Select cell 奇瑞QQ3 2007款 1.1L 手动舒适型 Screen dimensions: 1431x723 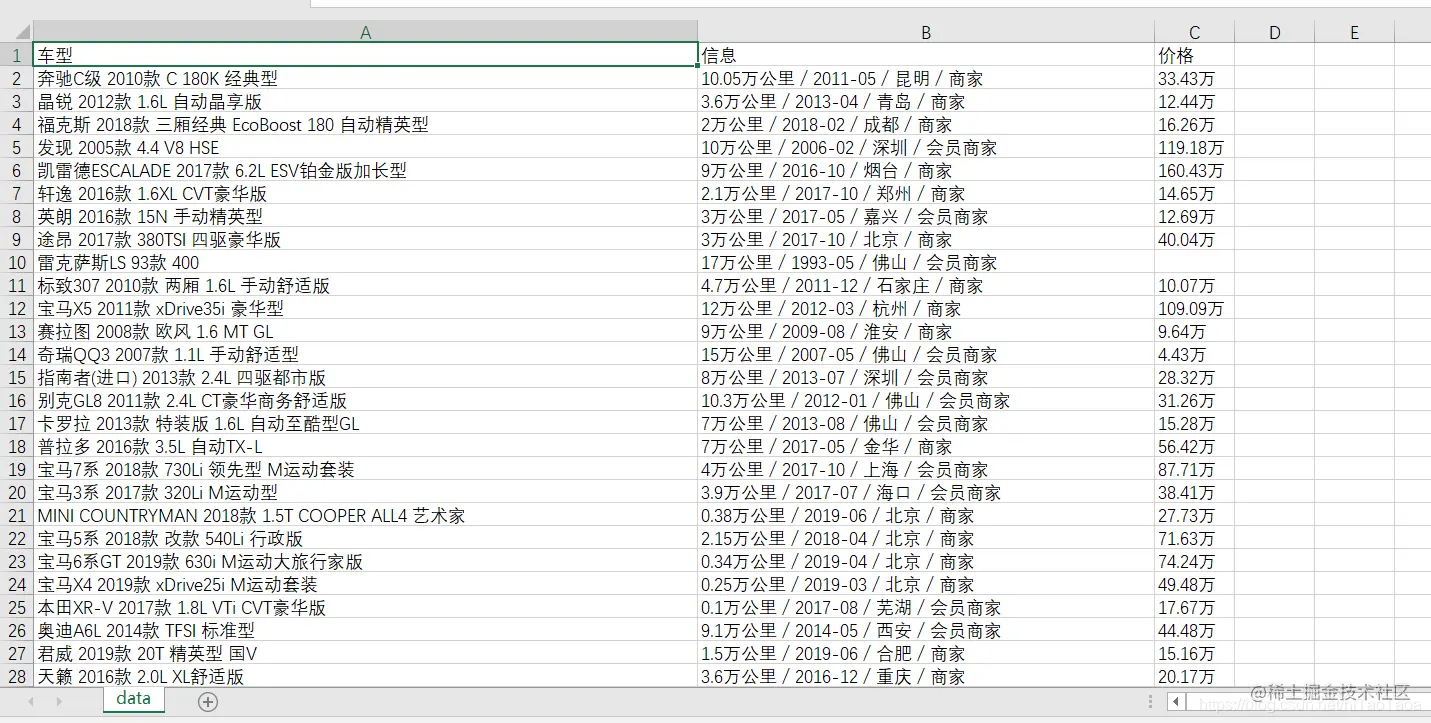click(366, 354)
